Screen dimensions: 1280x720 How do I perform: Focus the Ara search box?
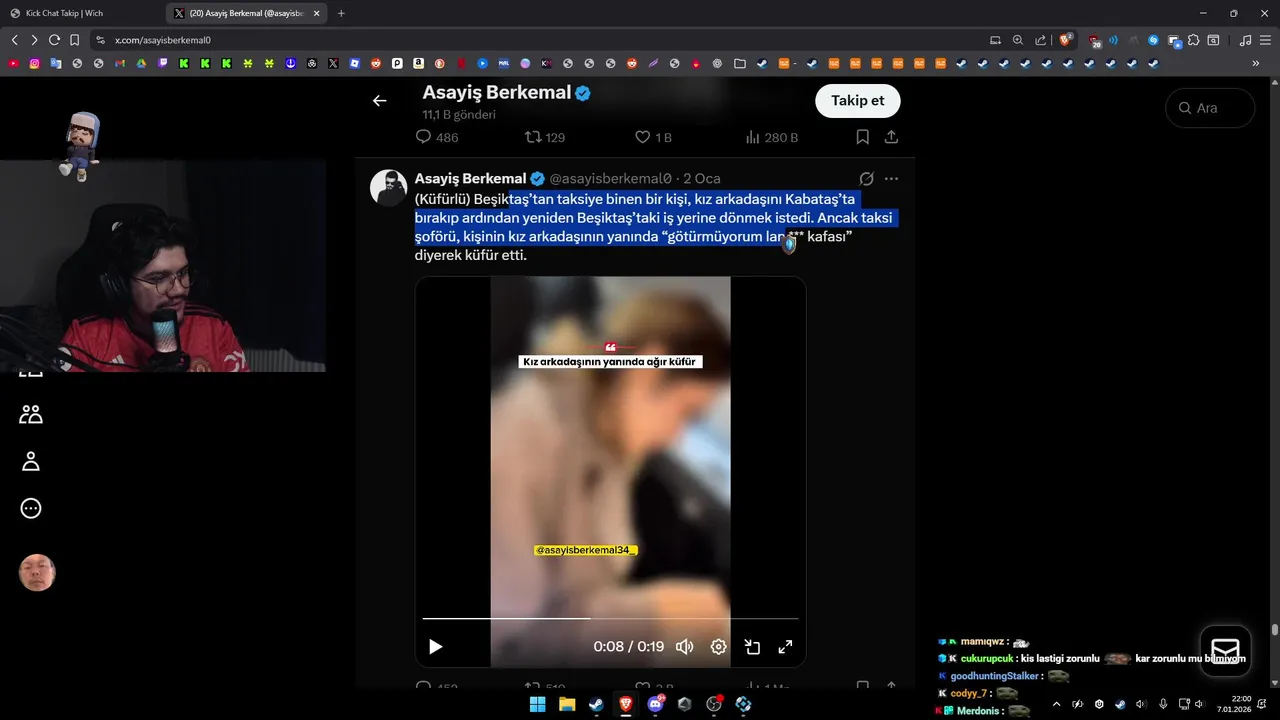(1210, 108)
